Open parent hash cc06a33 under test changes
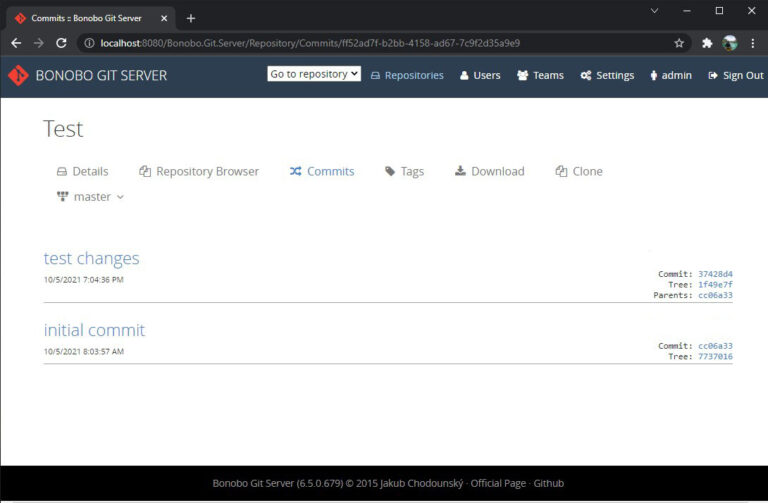The height and width of the screenshot is (503, 768). 715,295
